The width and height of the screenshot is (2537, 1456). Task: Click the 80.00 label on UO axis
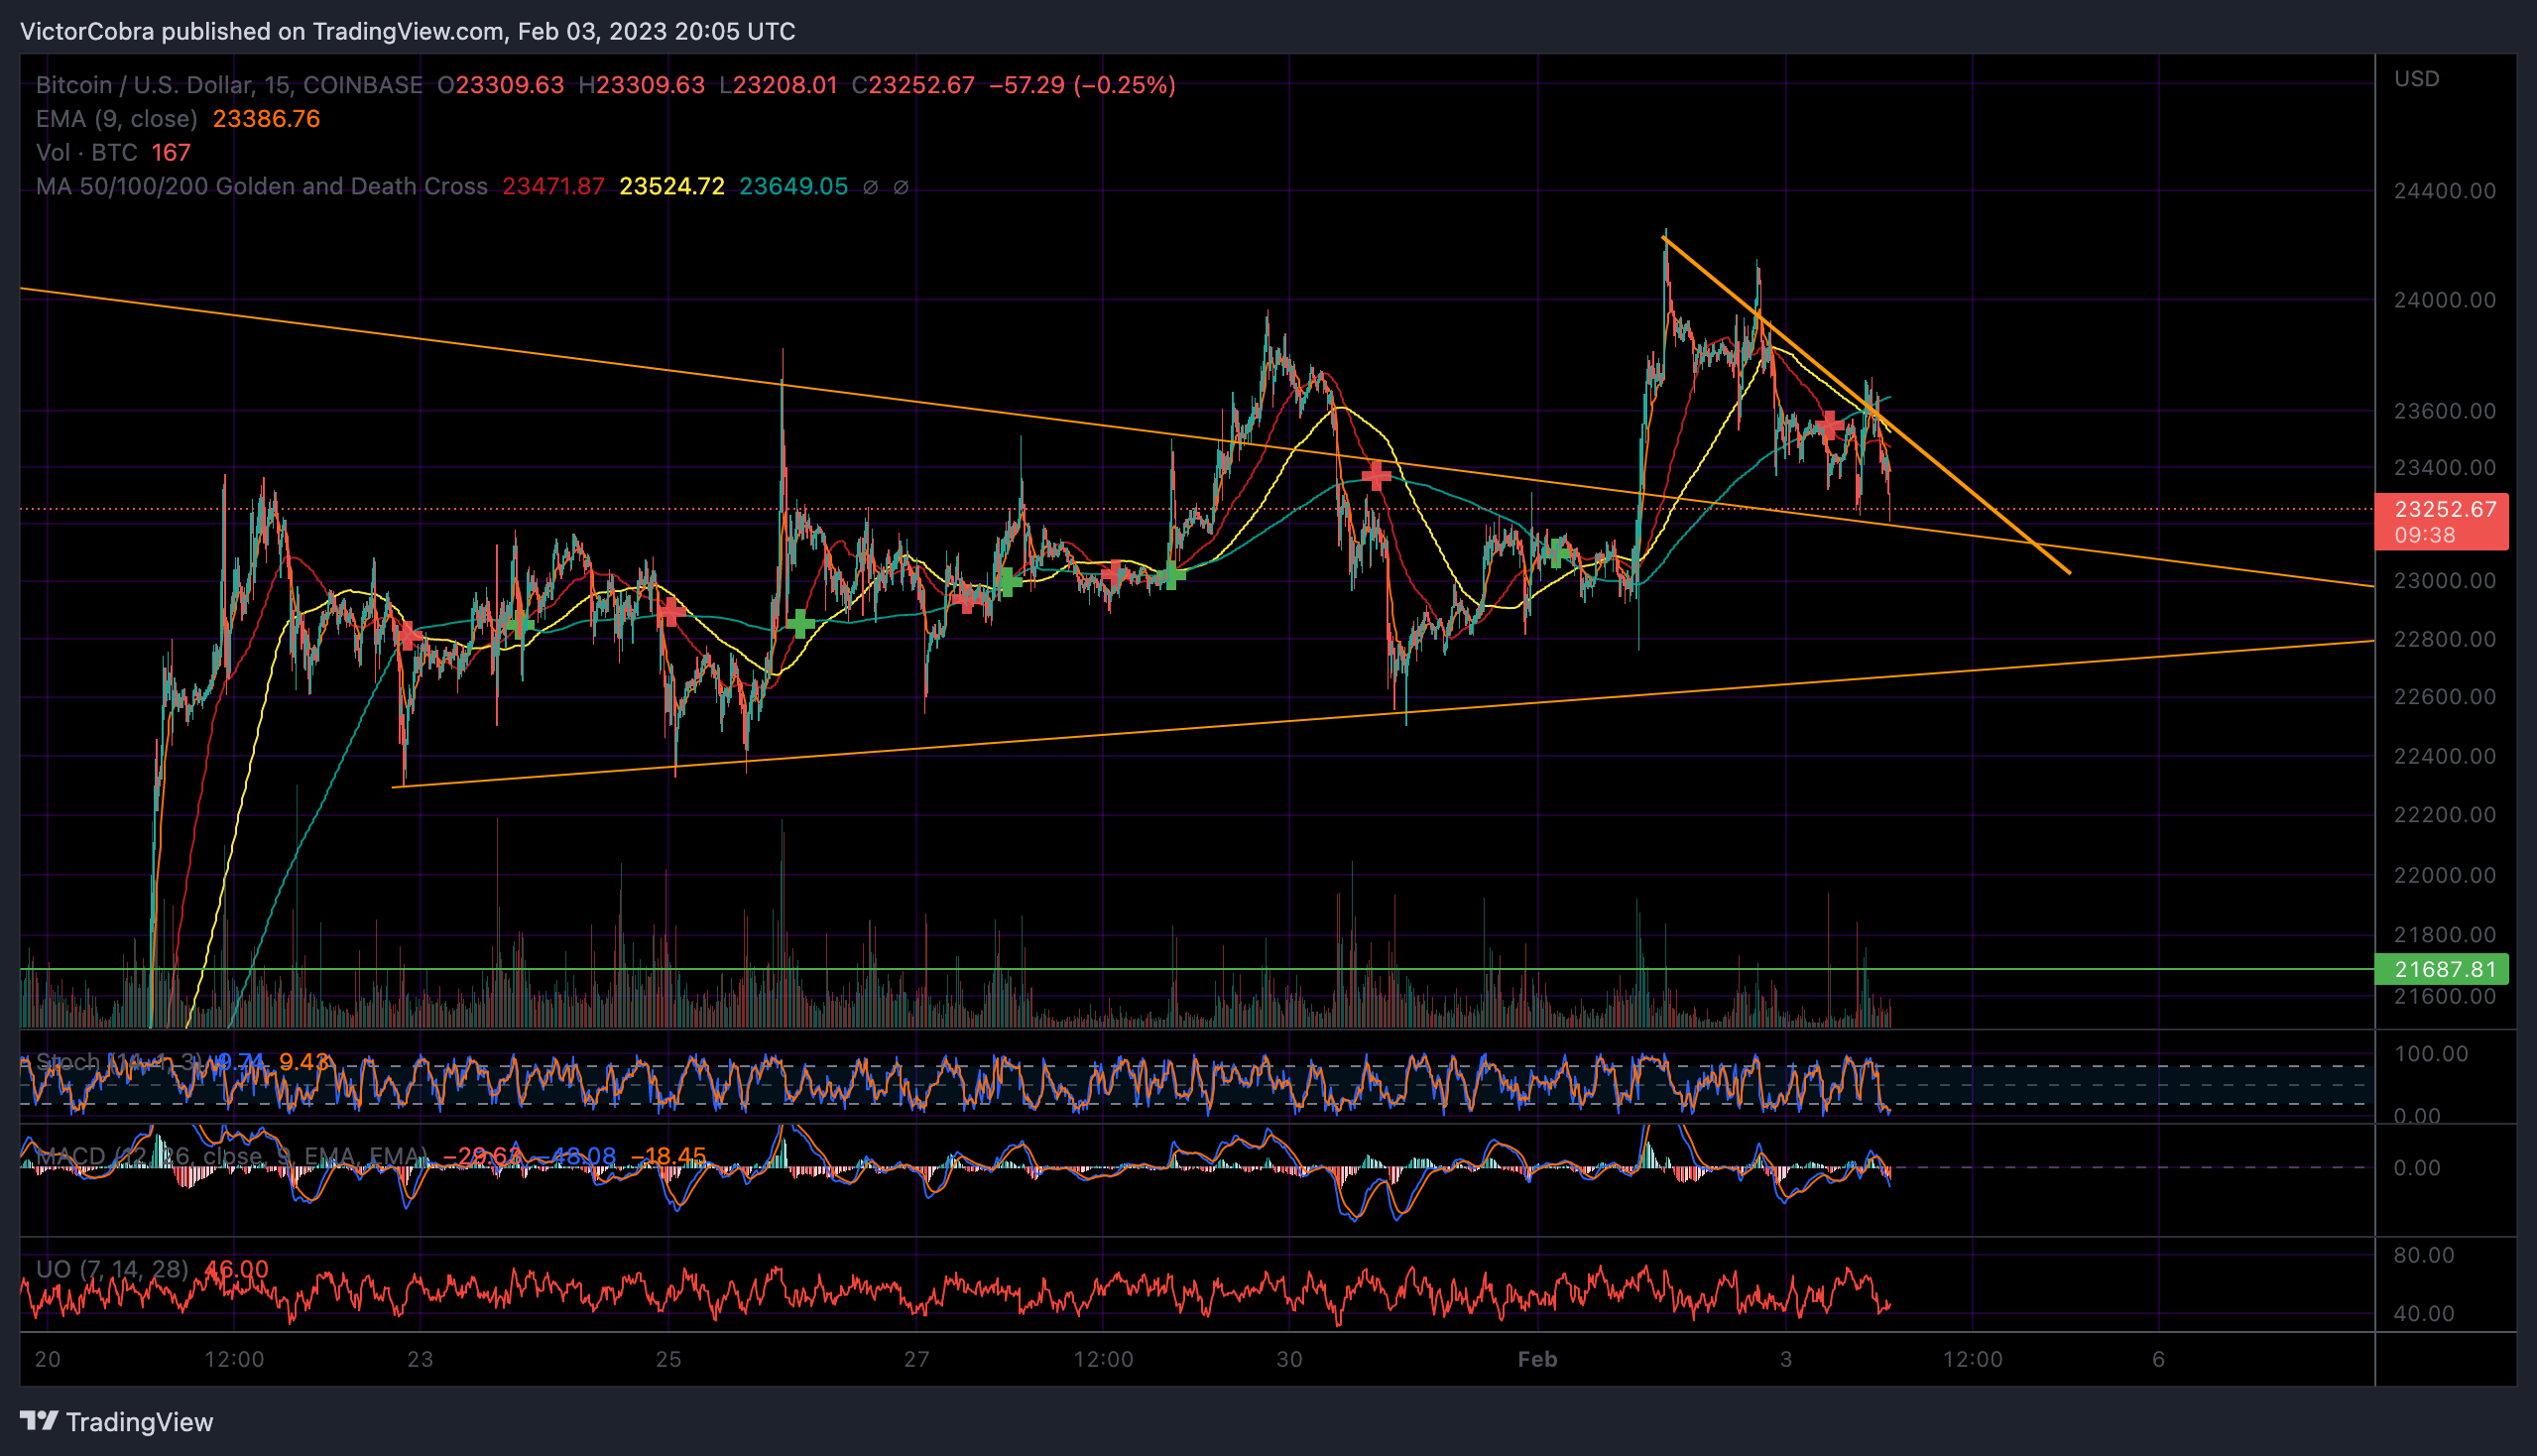2424,1255
